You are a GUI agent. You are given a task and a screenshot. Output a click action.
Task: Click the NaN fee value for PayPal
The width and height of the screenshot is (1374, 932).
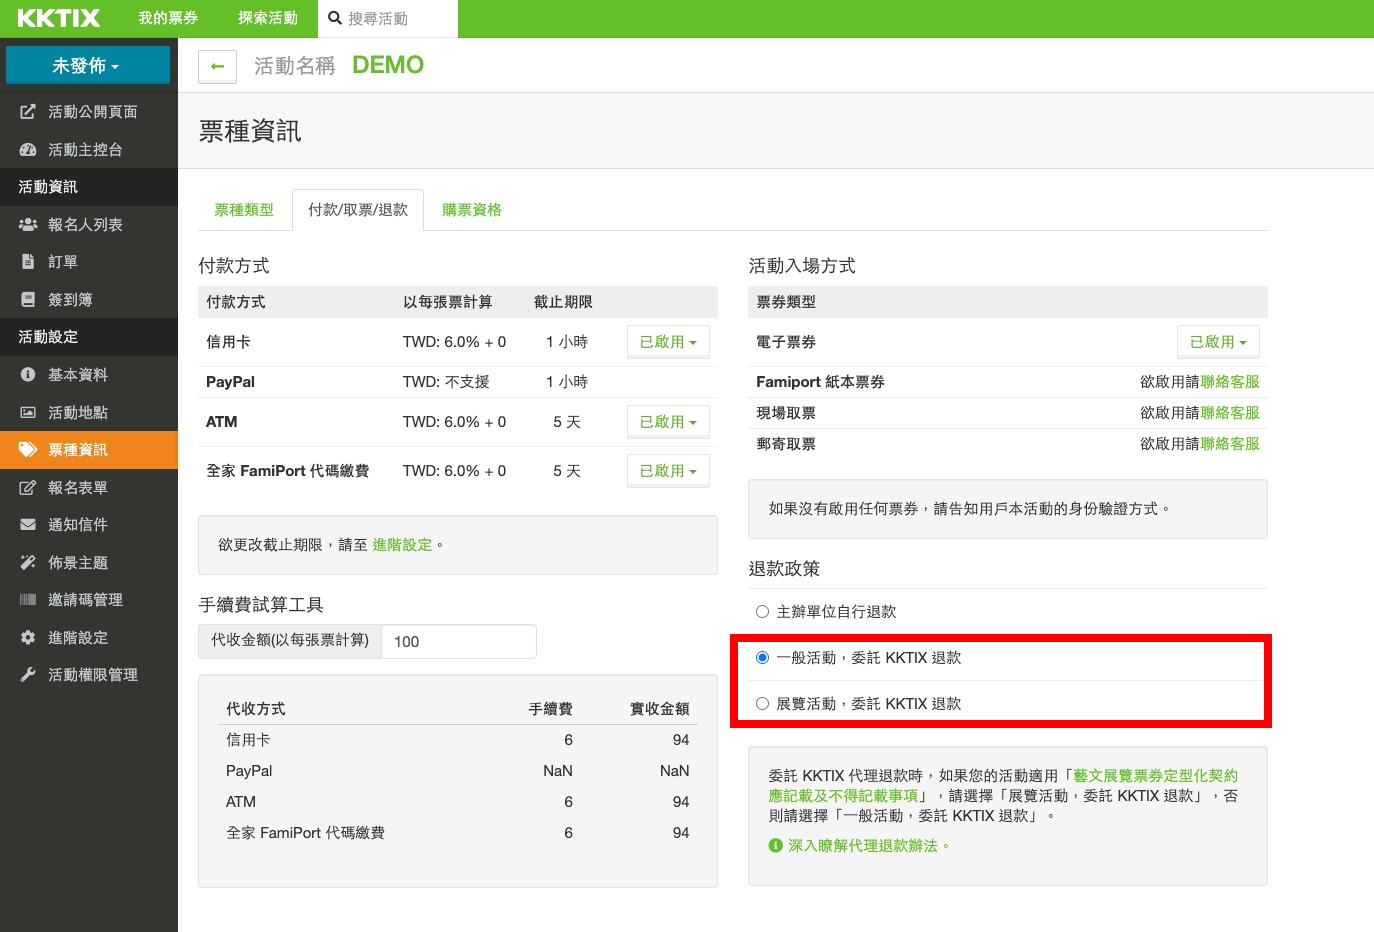(558, 771)
